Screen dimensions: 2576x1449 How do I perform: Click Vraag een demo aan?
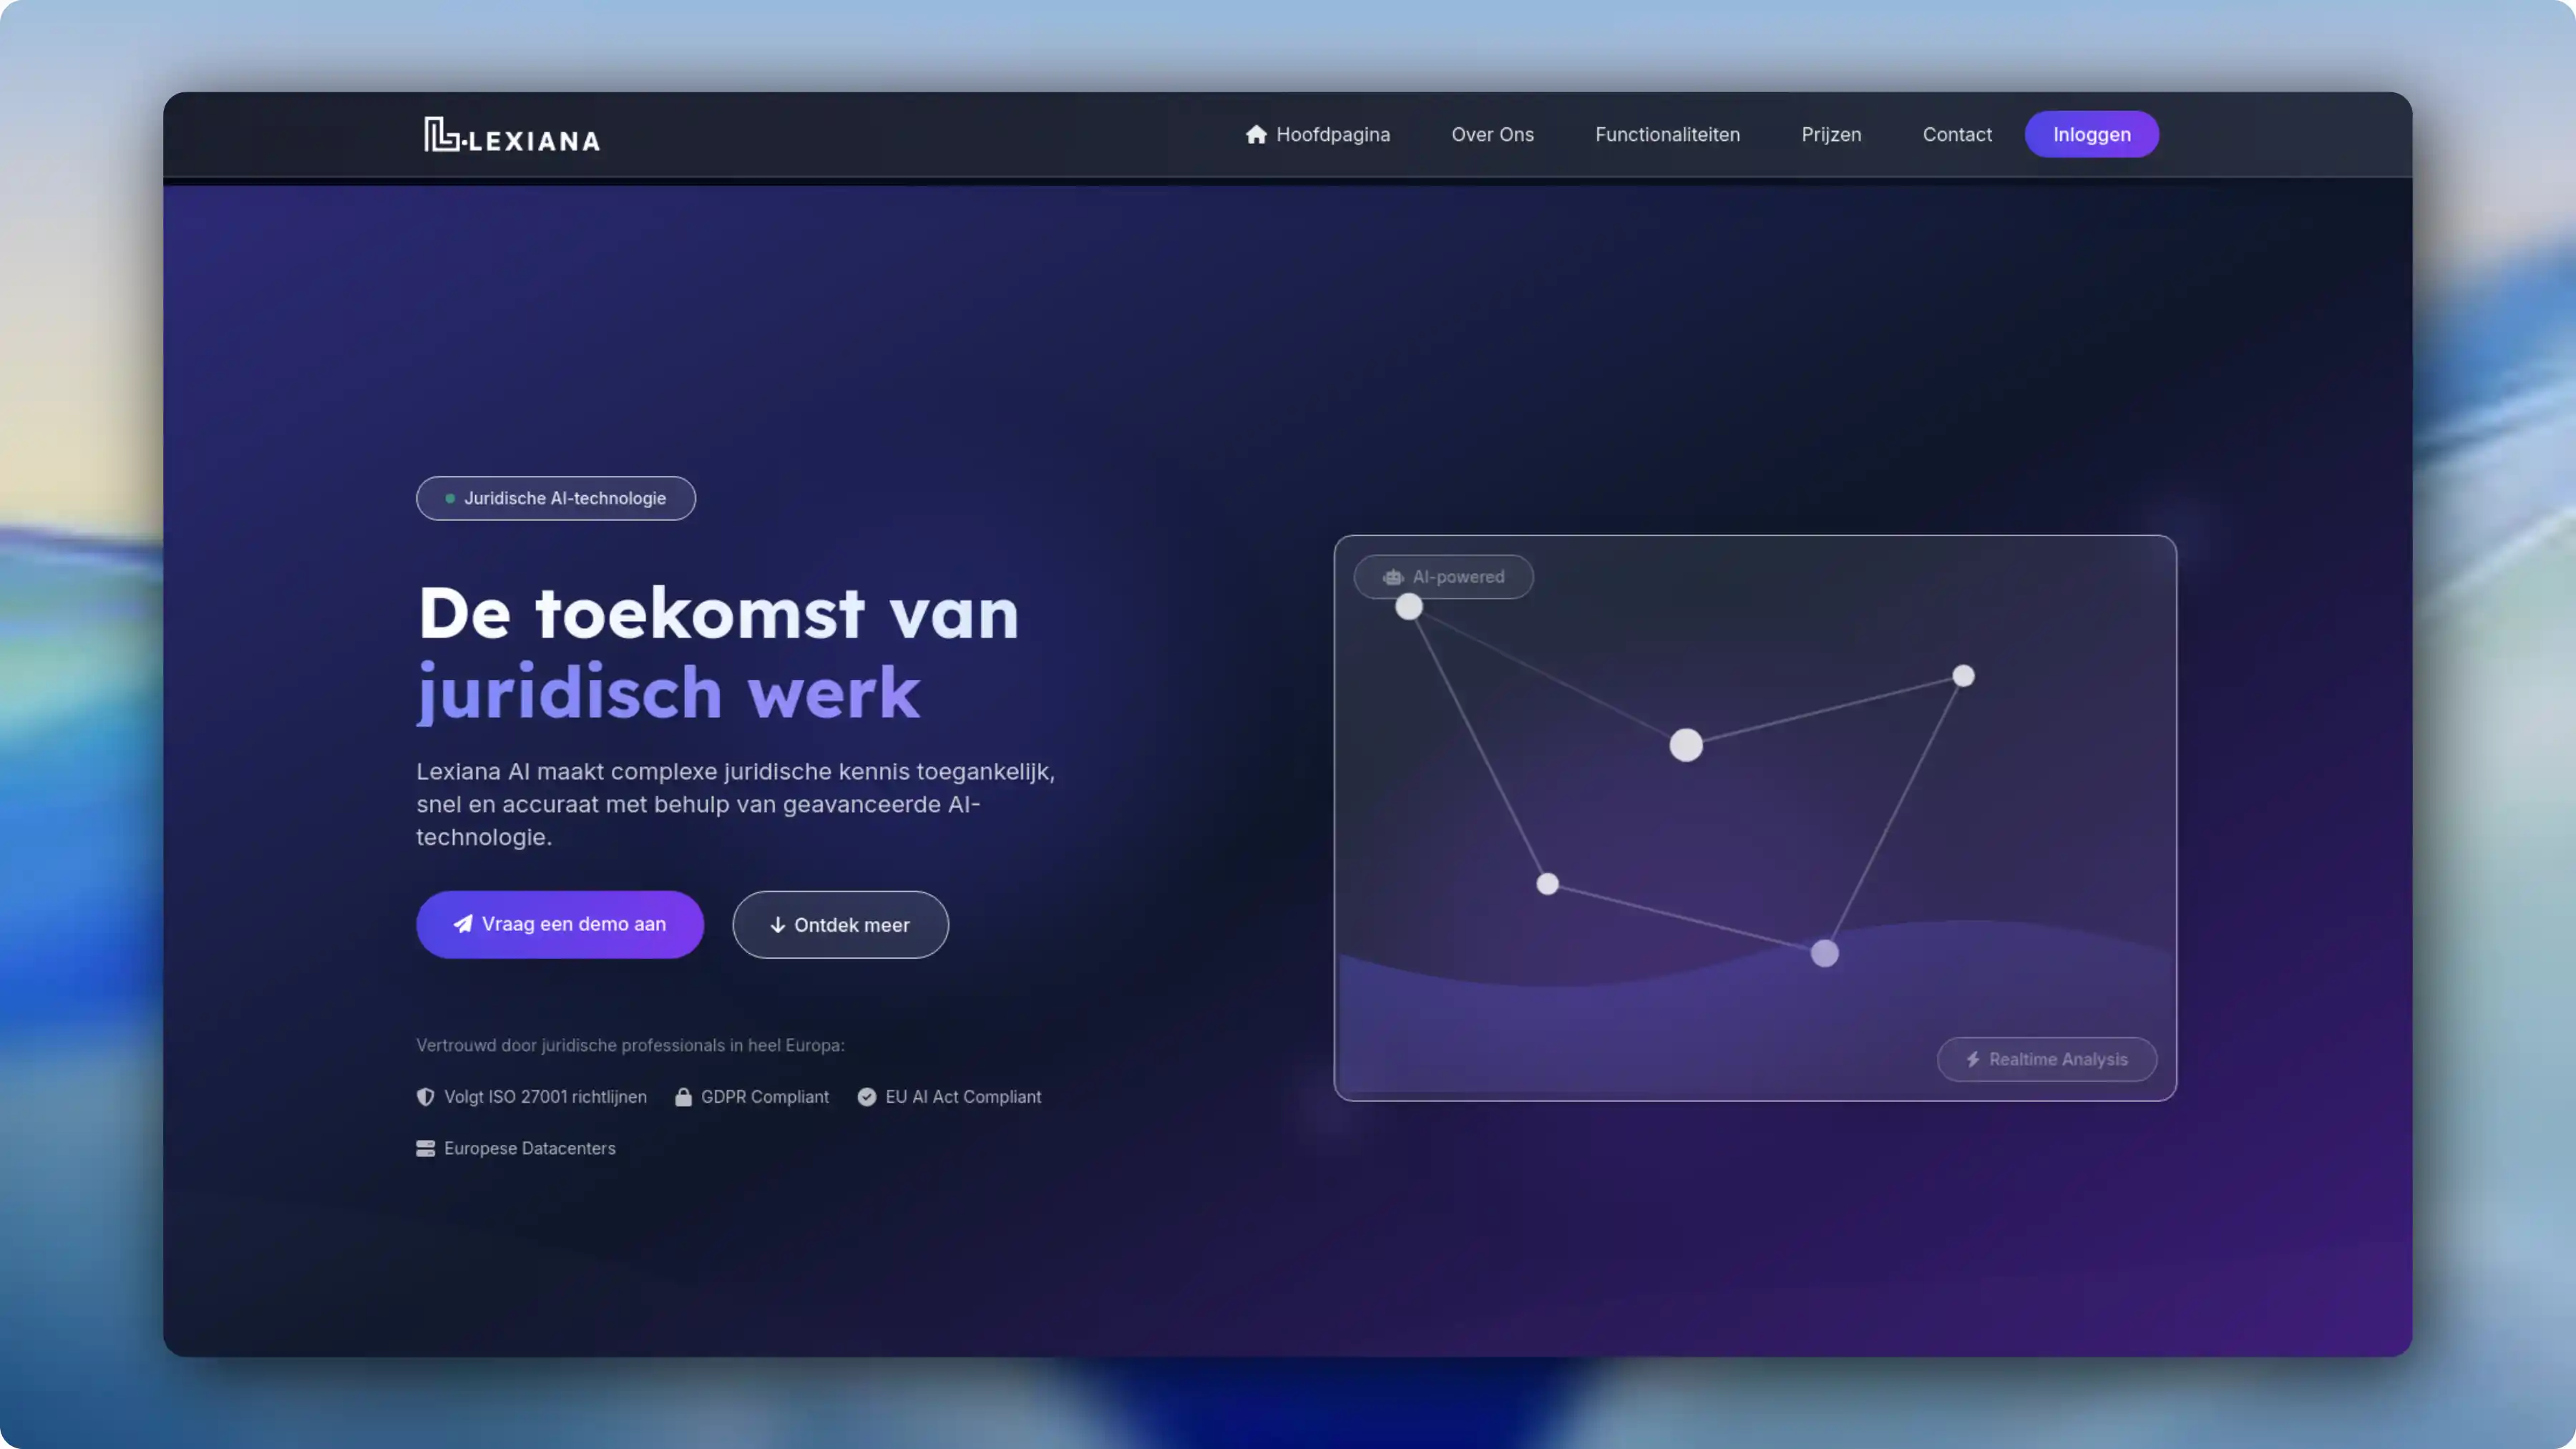coord(560,924)
